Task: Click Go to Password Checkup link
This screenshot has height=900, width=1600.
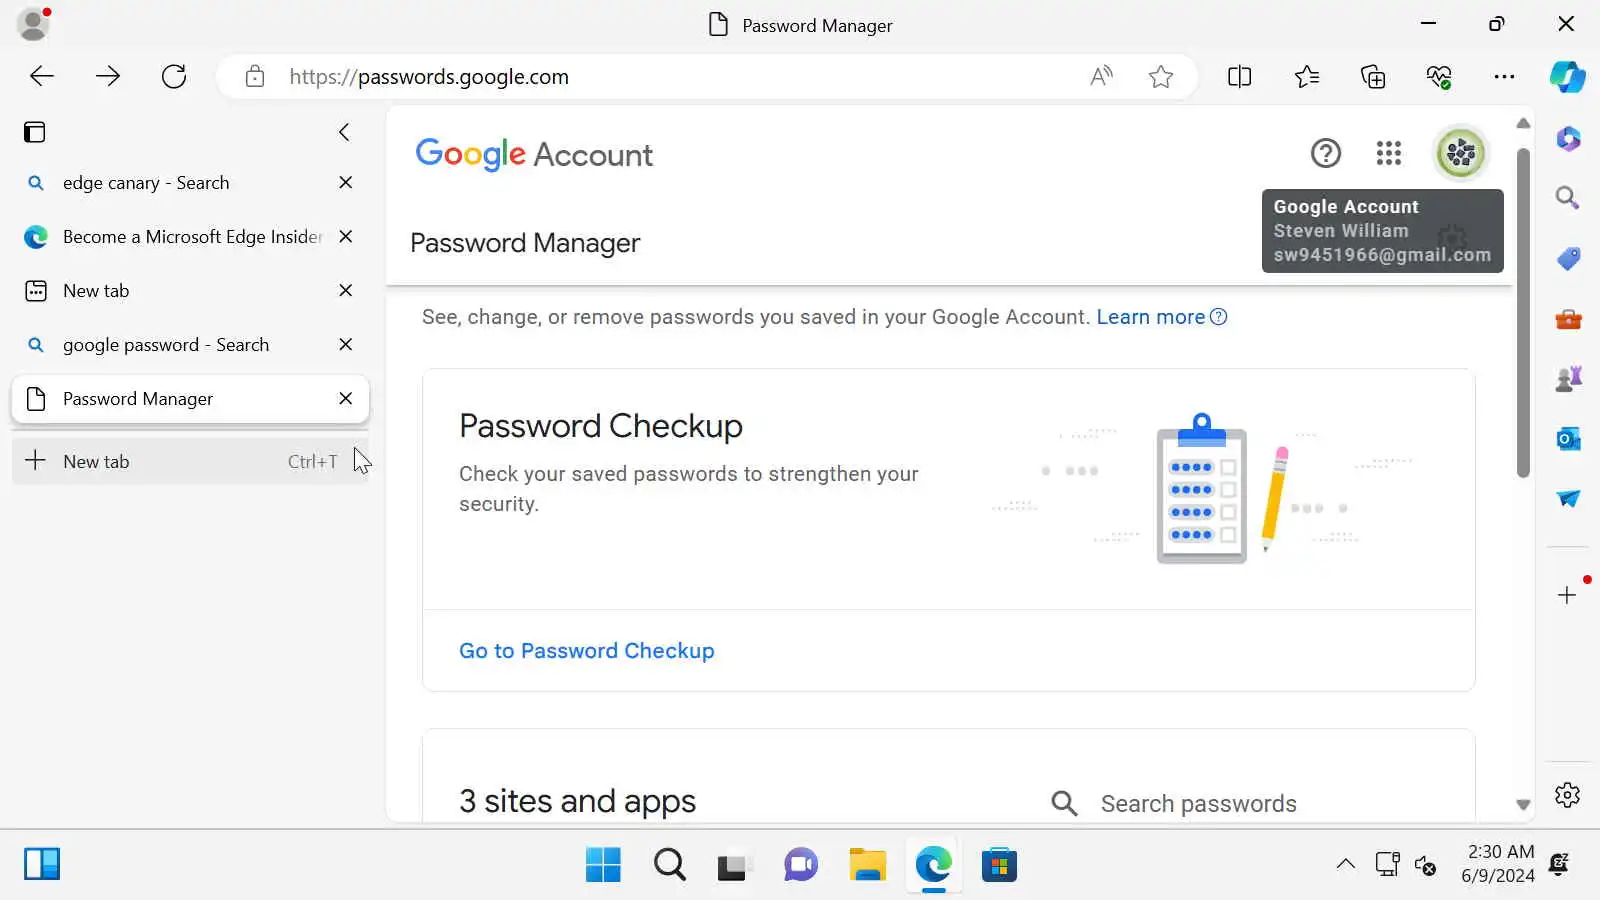Action: coord(586,651)
